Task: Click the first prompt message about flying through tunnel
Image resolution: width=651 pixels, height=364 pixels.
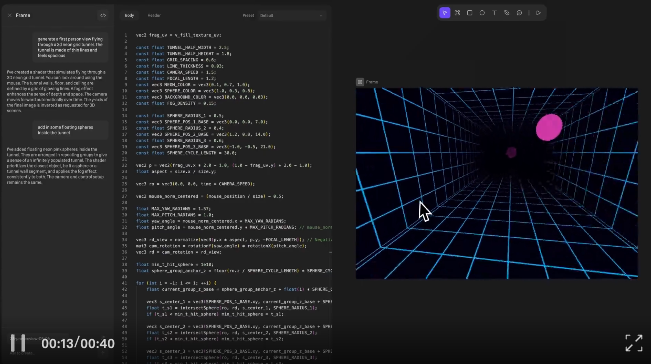Action: coord(70,47)
